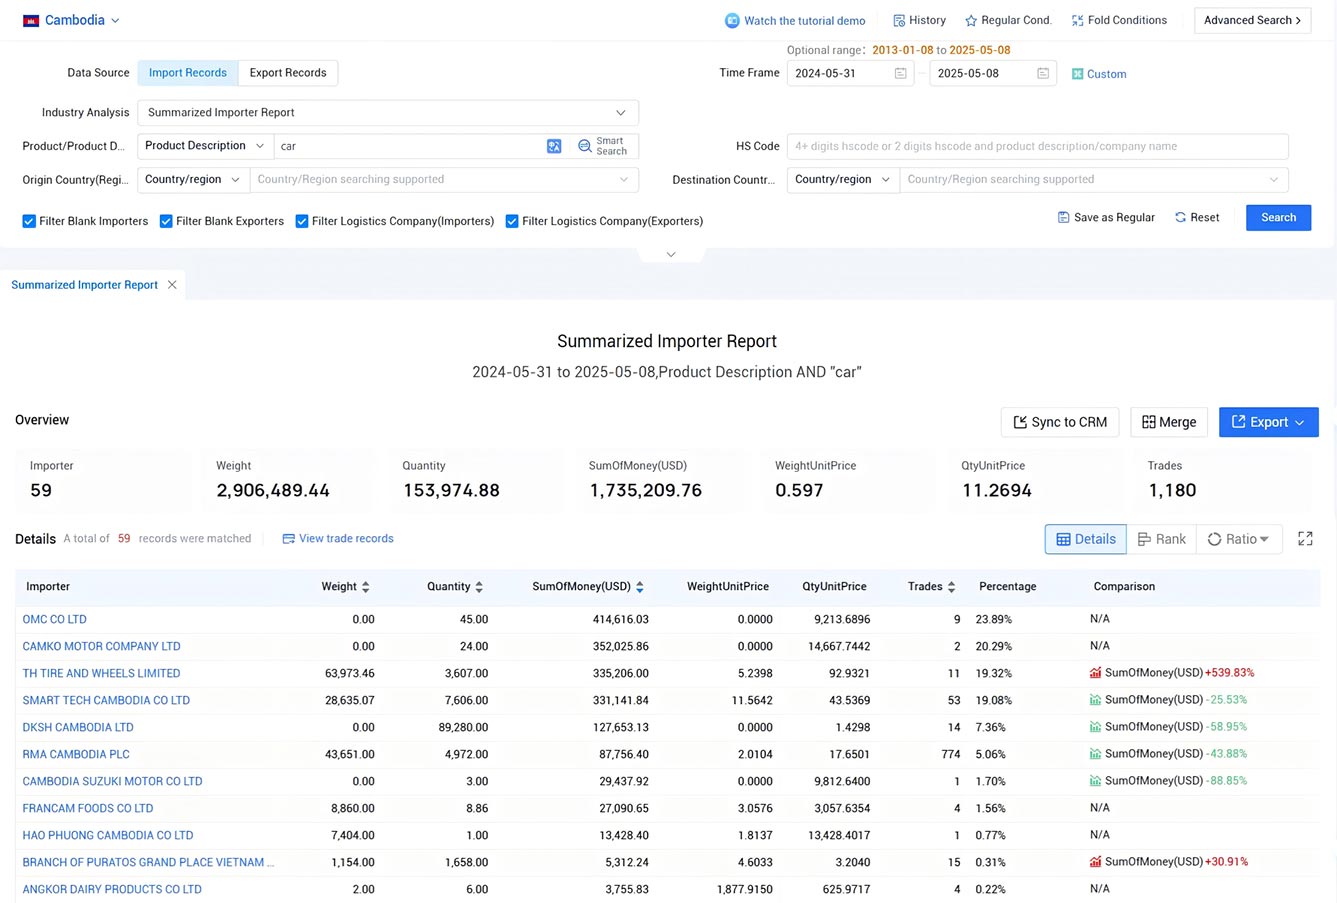Switch to Export Records tab

coord(288,73)
